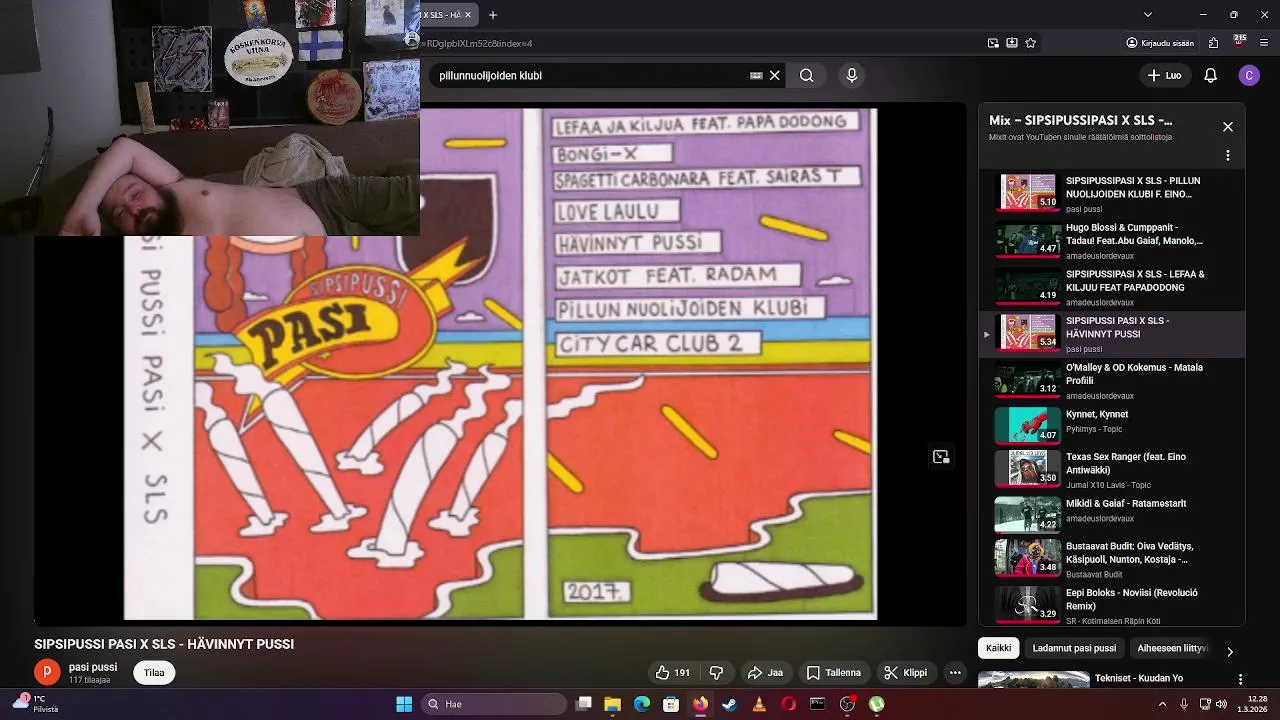Play Mikidi & Galaf Ratamestarit
Viewport: 1280px width, 720px height.
pos(1112,513)
